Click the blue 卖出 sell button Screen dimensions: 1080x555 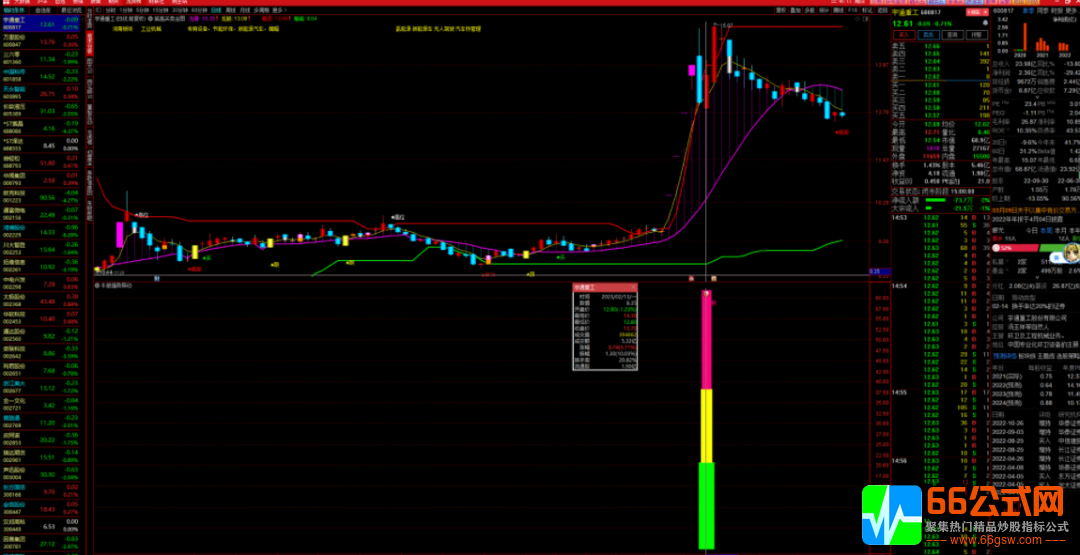click(929, 35)
